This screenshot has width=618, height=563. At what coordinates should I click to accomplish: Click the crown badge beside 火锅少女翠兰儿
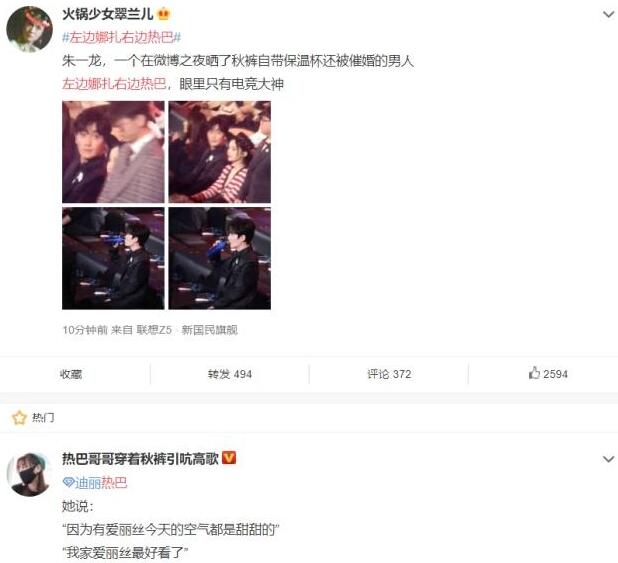[x=163, y=15]
